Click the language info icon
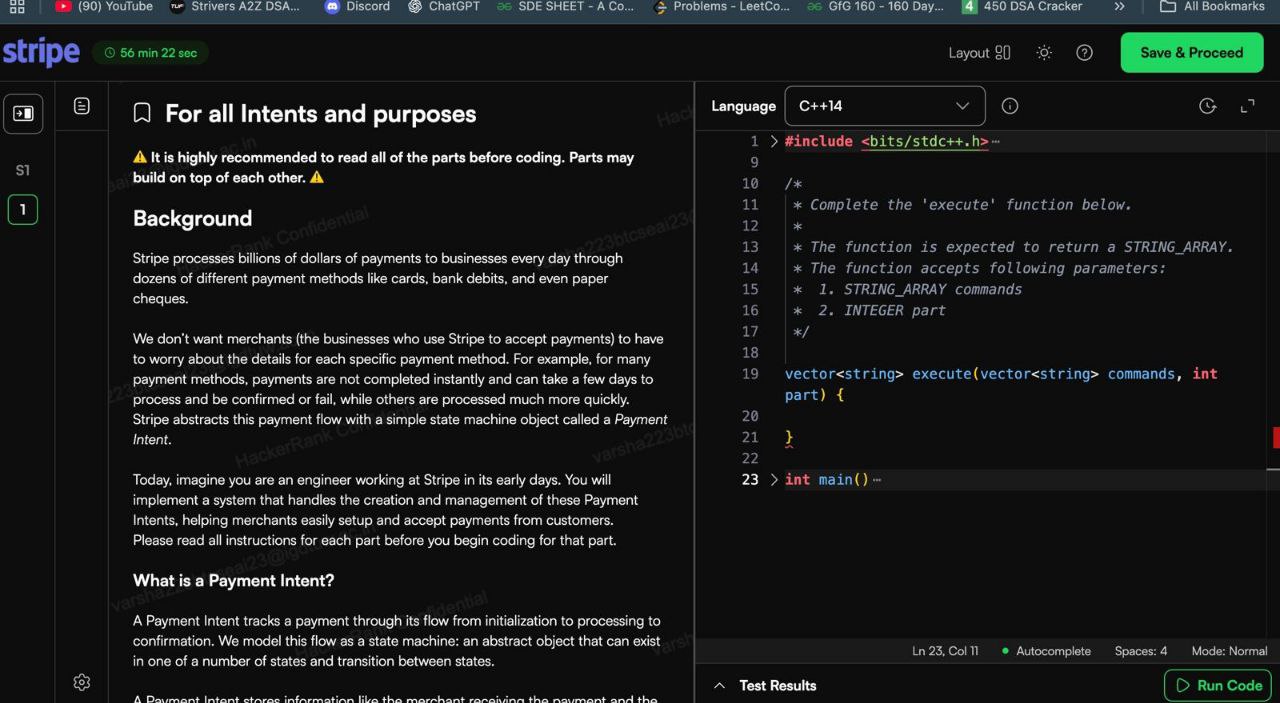The width and height of the screenshot is (1280, 703). click(x=1010, y=106)
